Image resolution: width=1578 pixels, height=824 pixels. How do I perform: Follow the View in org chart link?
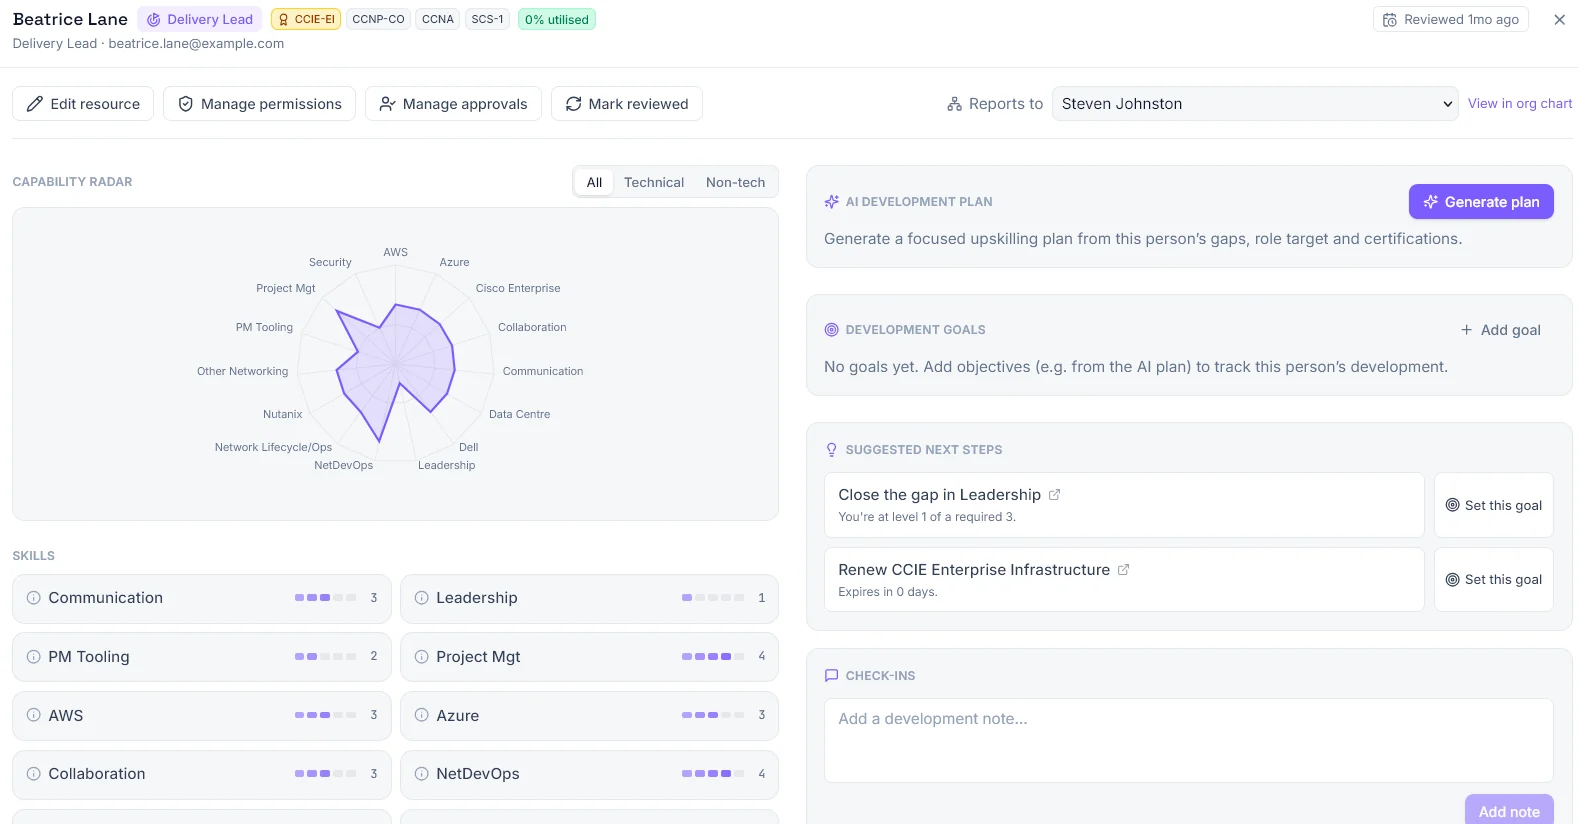[1520, 104]
